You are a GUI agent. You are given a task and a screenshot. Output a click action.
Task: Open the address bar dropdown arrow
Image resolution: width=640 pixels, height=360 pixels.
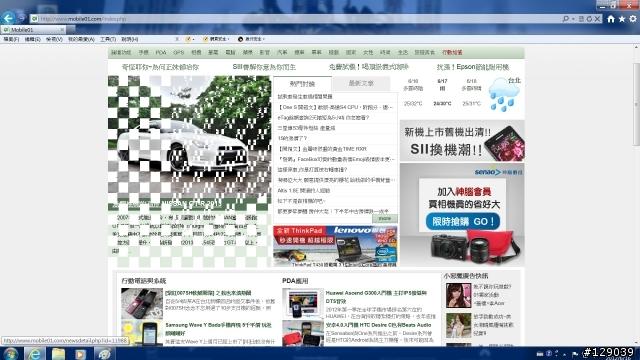573,19
